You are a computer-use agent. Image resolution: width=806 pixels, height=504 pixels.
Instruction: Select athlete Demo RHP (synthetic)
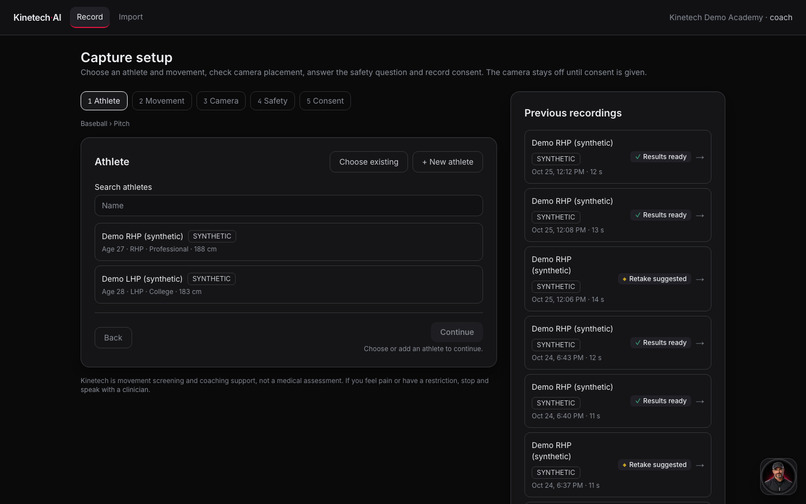click(288, 242)
